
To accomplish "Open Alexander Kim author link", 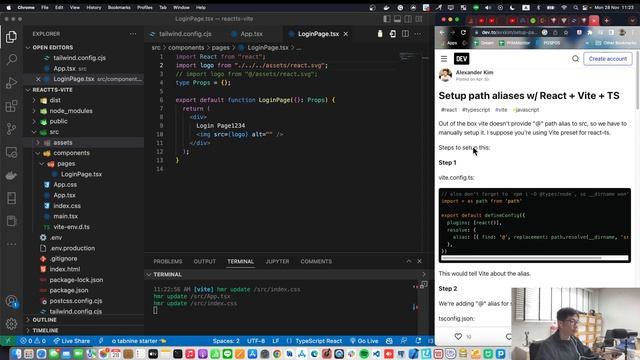I will pyautogui.click(x=475, y=72).
